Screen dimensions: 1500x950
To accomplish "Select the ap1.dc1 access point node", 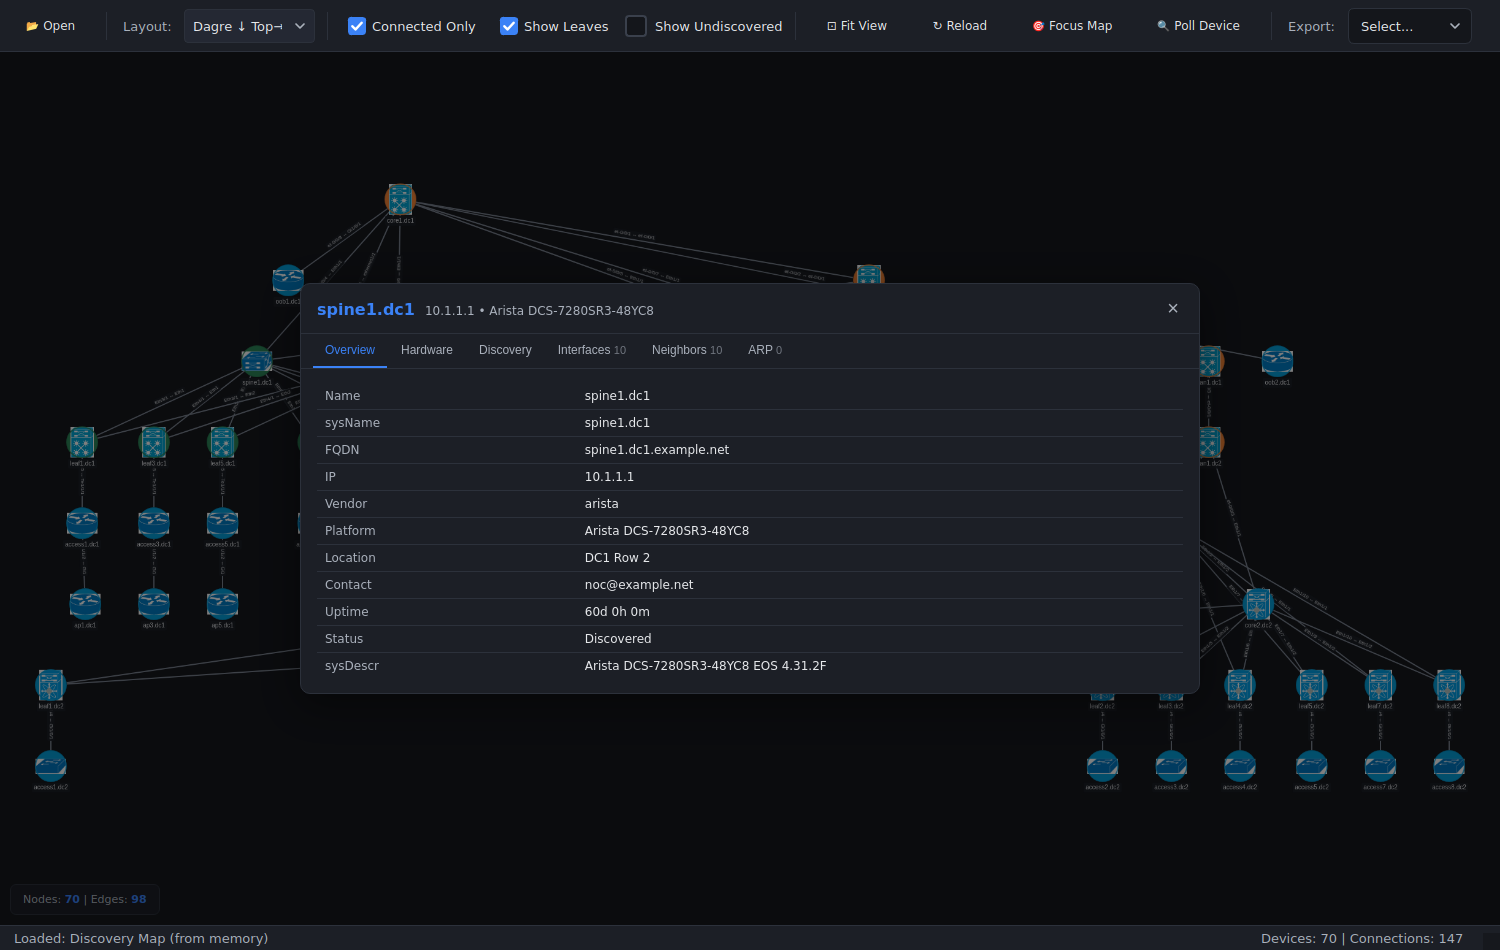I will [85, 604].
